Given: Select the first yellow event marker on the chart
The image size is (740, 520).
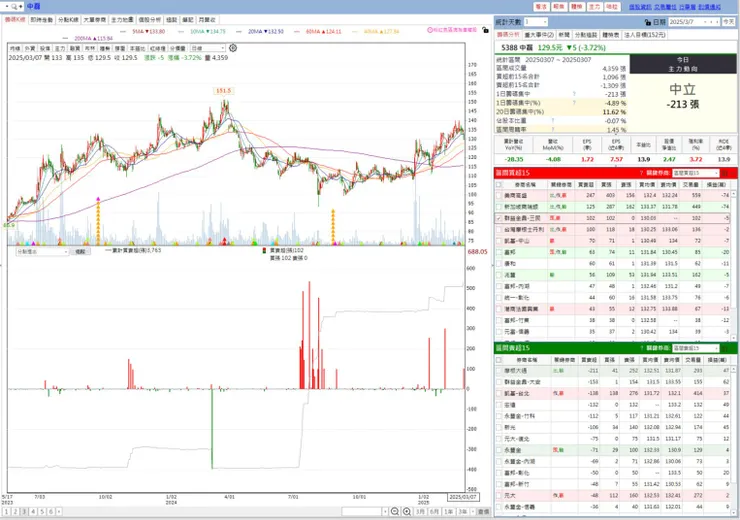Looking at the screenshot, I should [98, 221].
